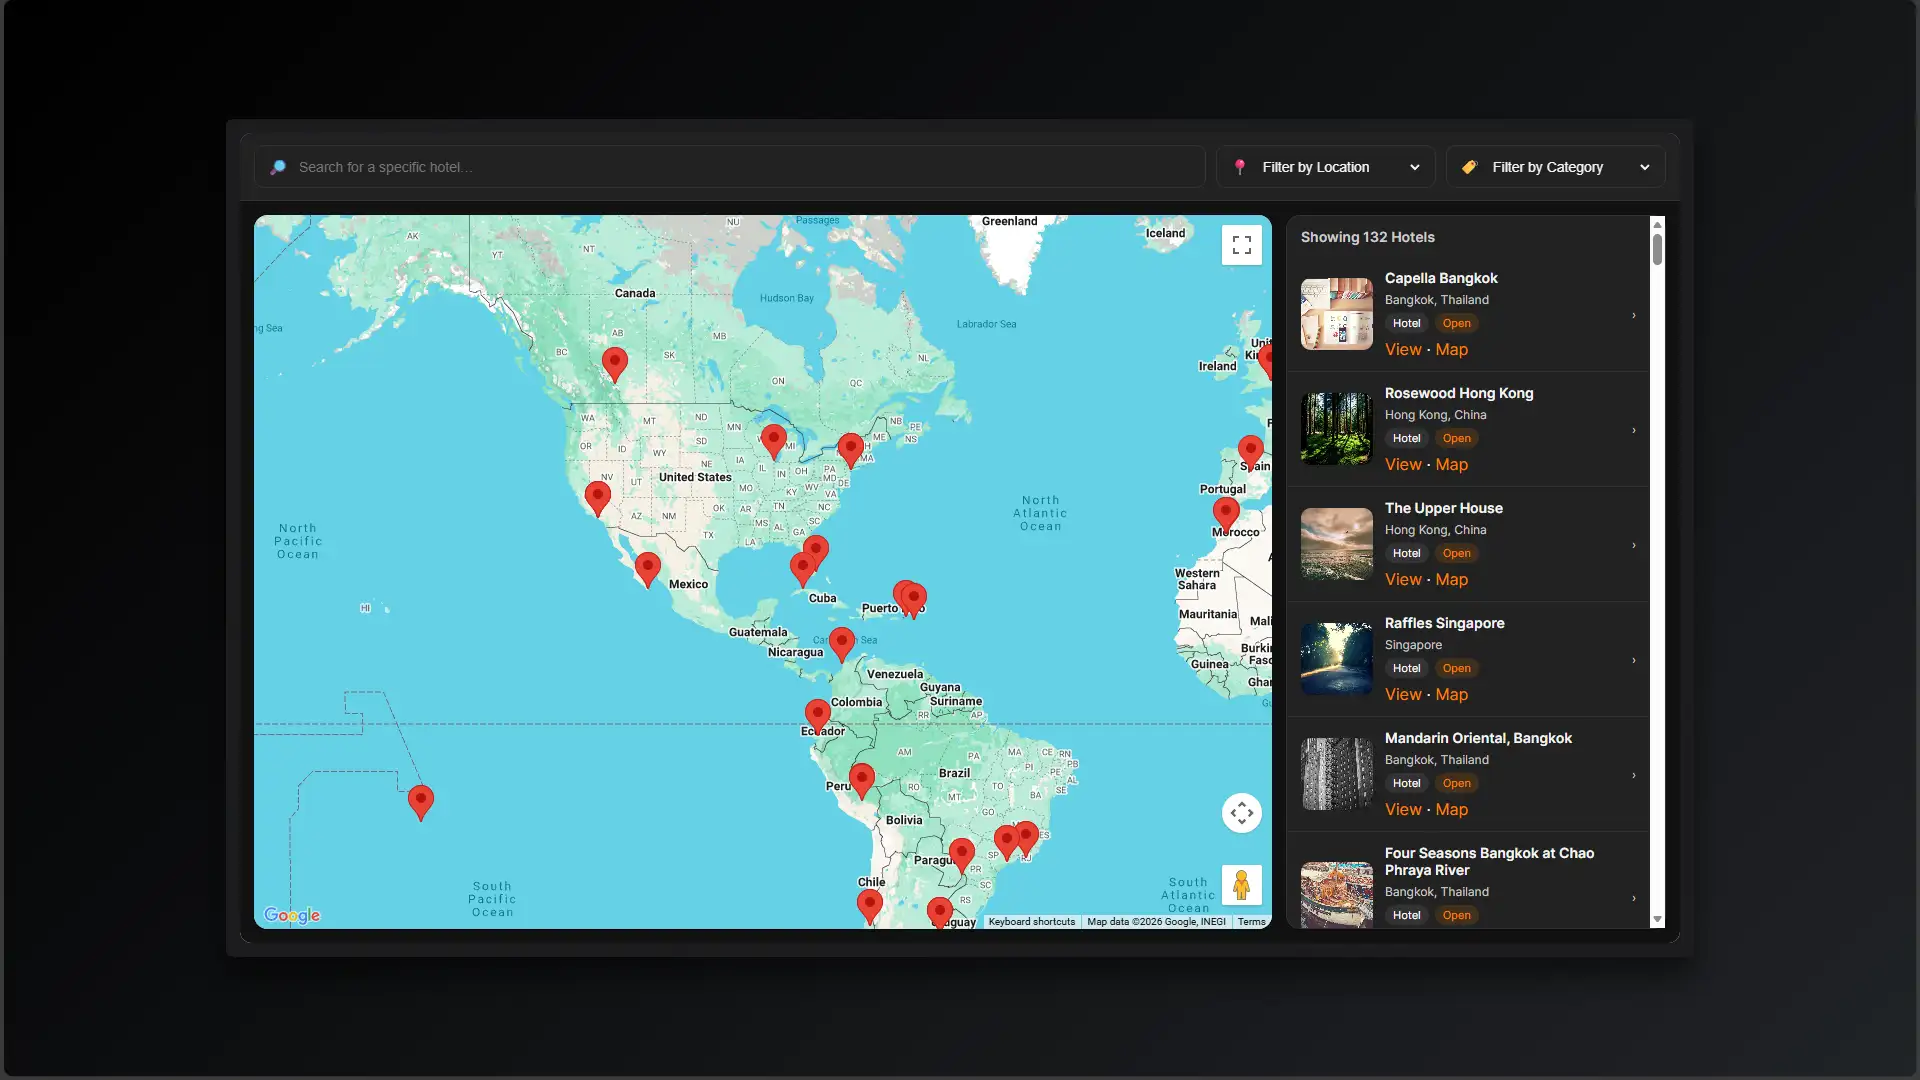
Task: Click the pin on Ecuador
Action: pos(817,714)
